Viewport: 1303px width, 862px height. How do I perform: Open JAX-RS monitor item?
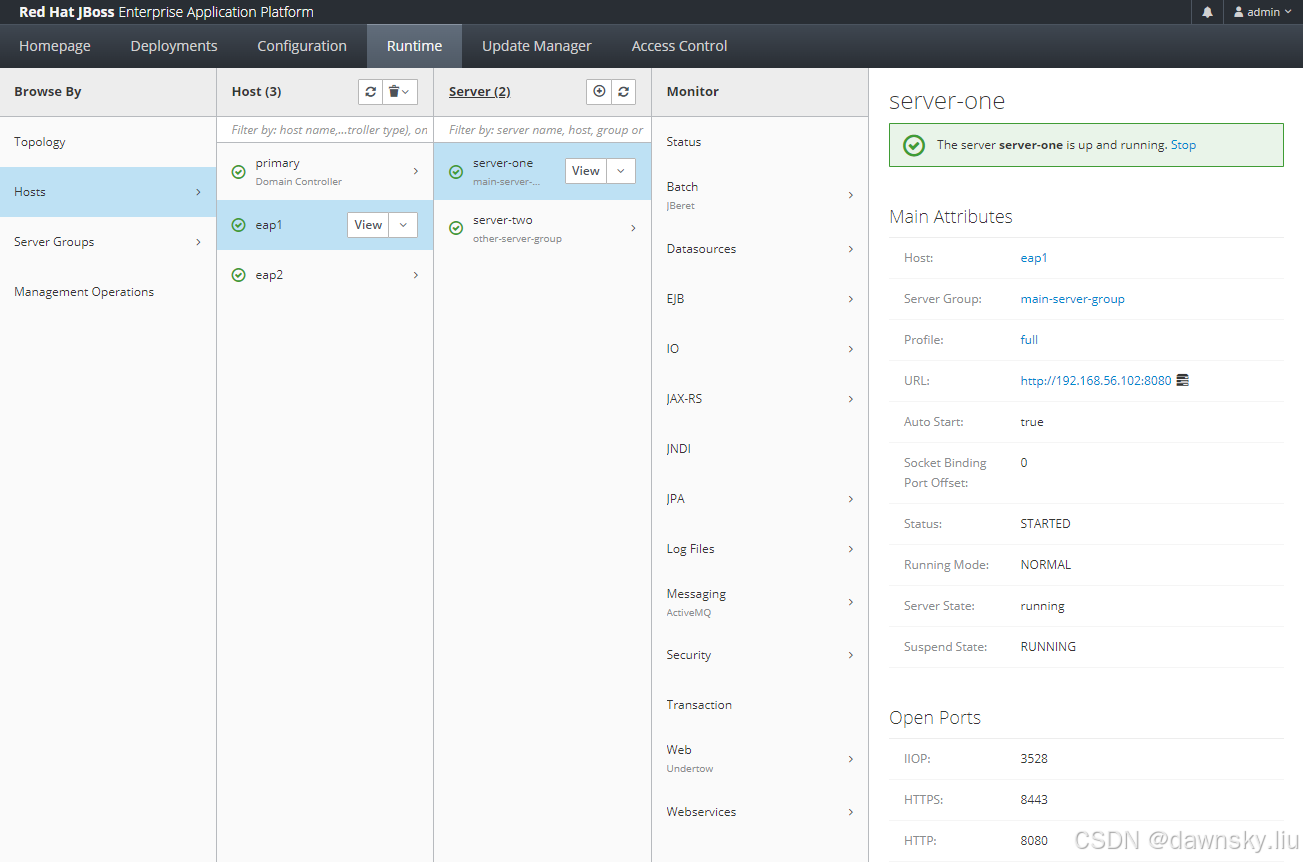click(x=760, y=399)
